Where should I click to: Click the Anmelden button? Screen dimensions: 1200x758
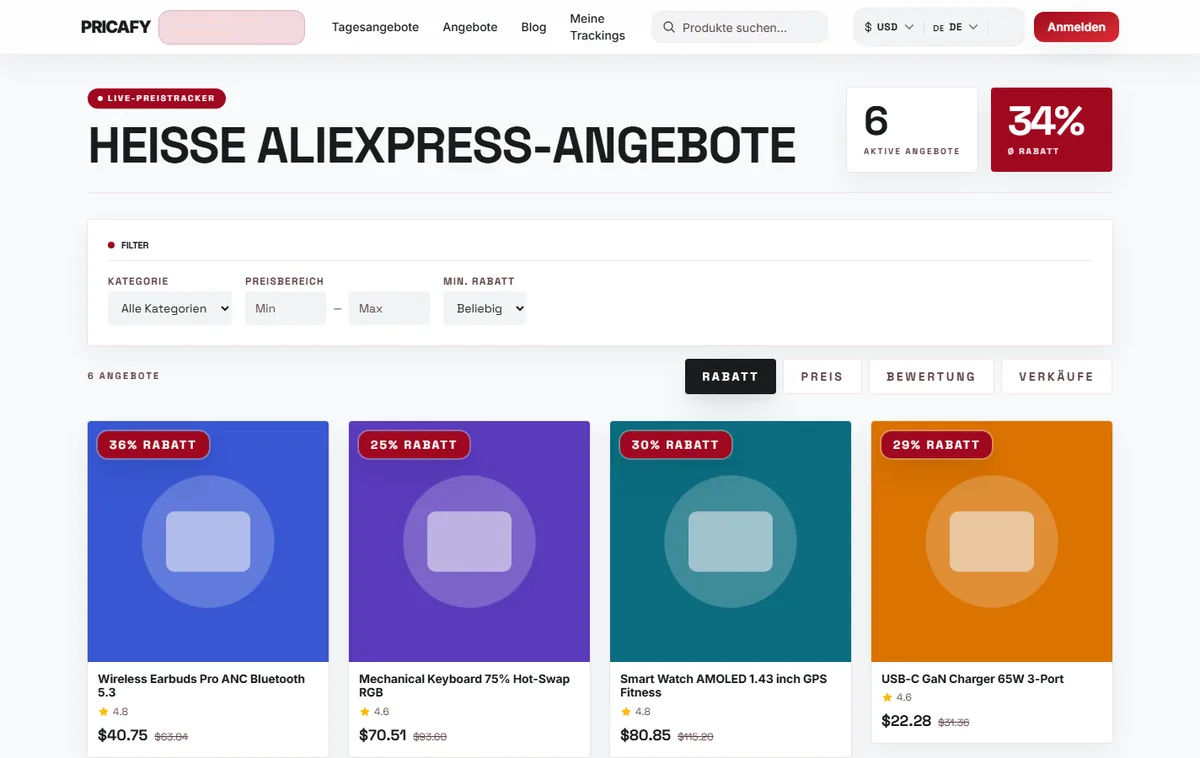1076,27
